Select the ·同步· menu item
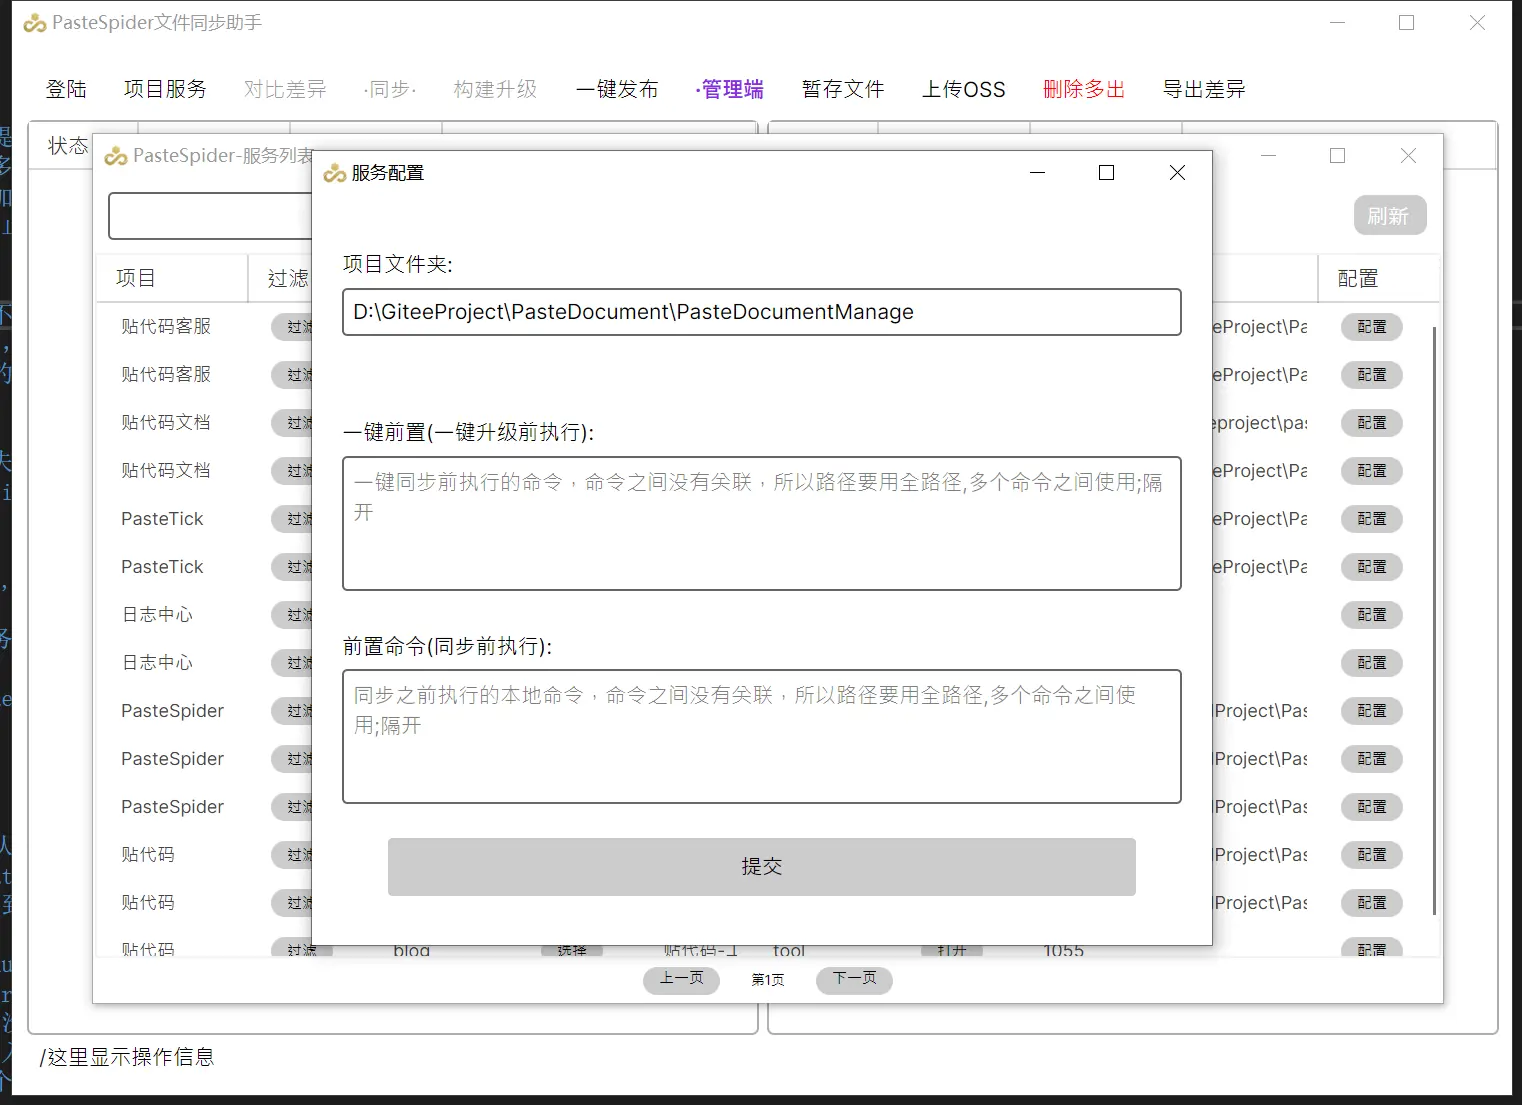1522x1105 pixels. [390, 89]
